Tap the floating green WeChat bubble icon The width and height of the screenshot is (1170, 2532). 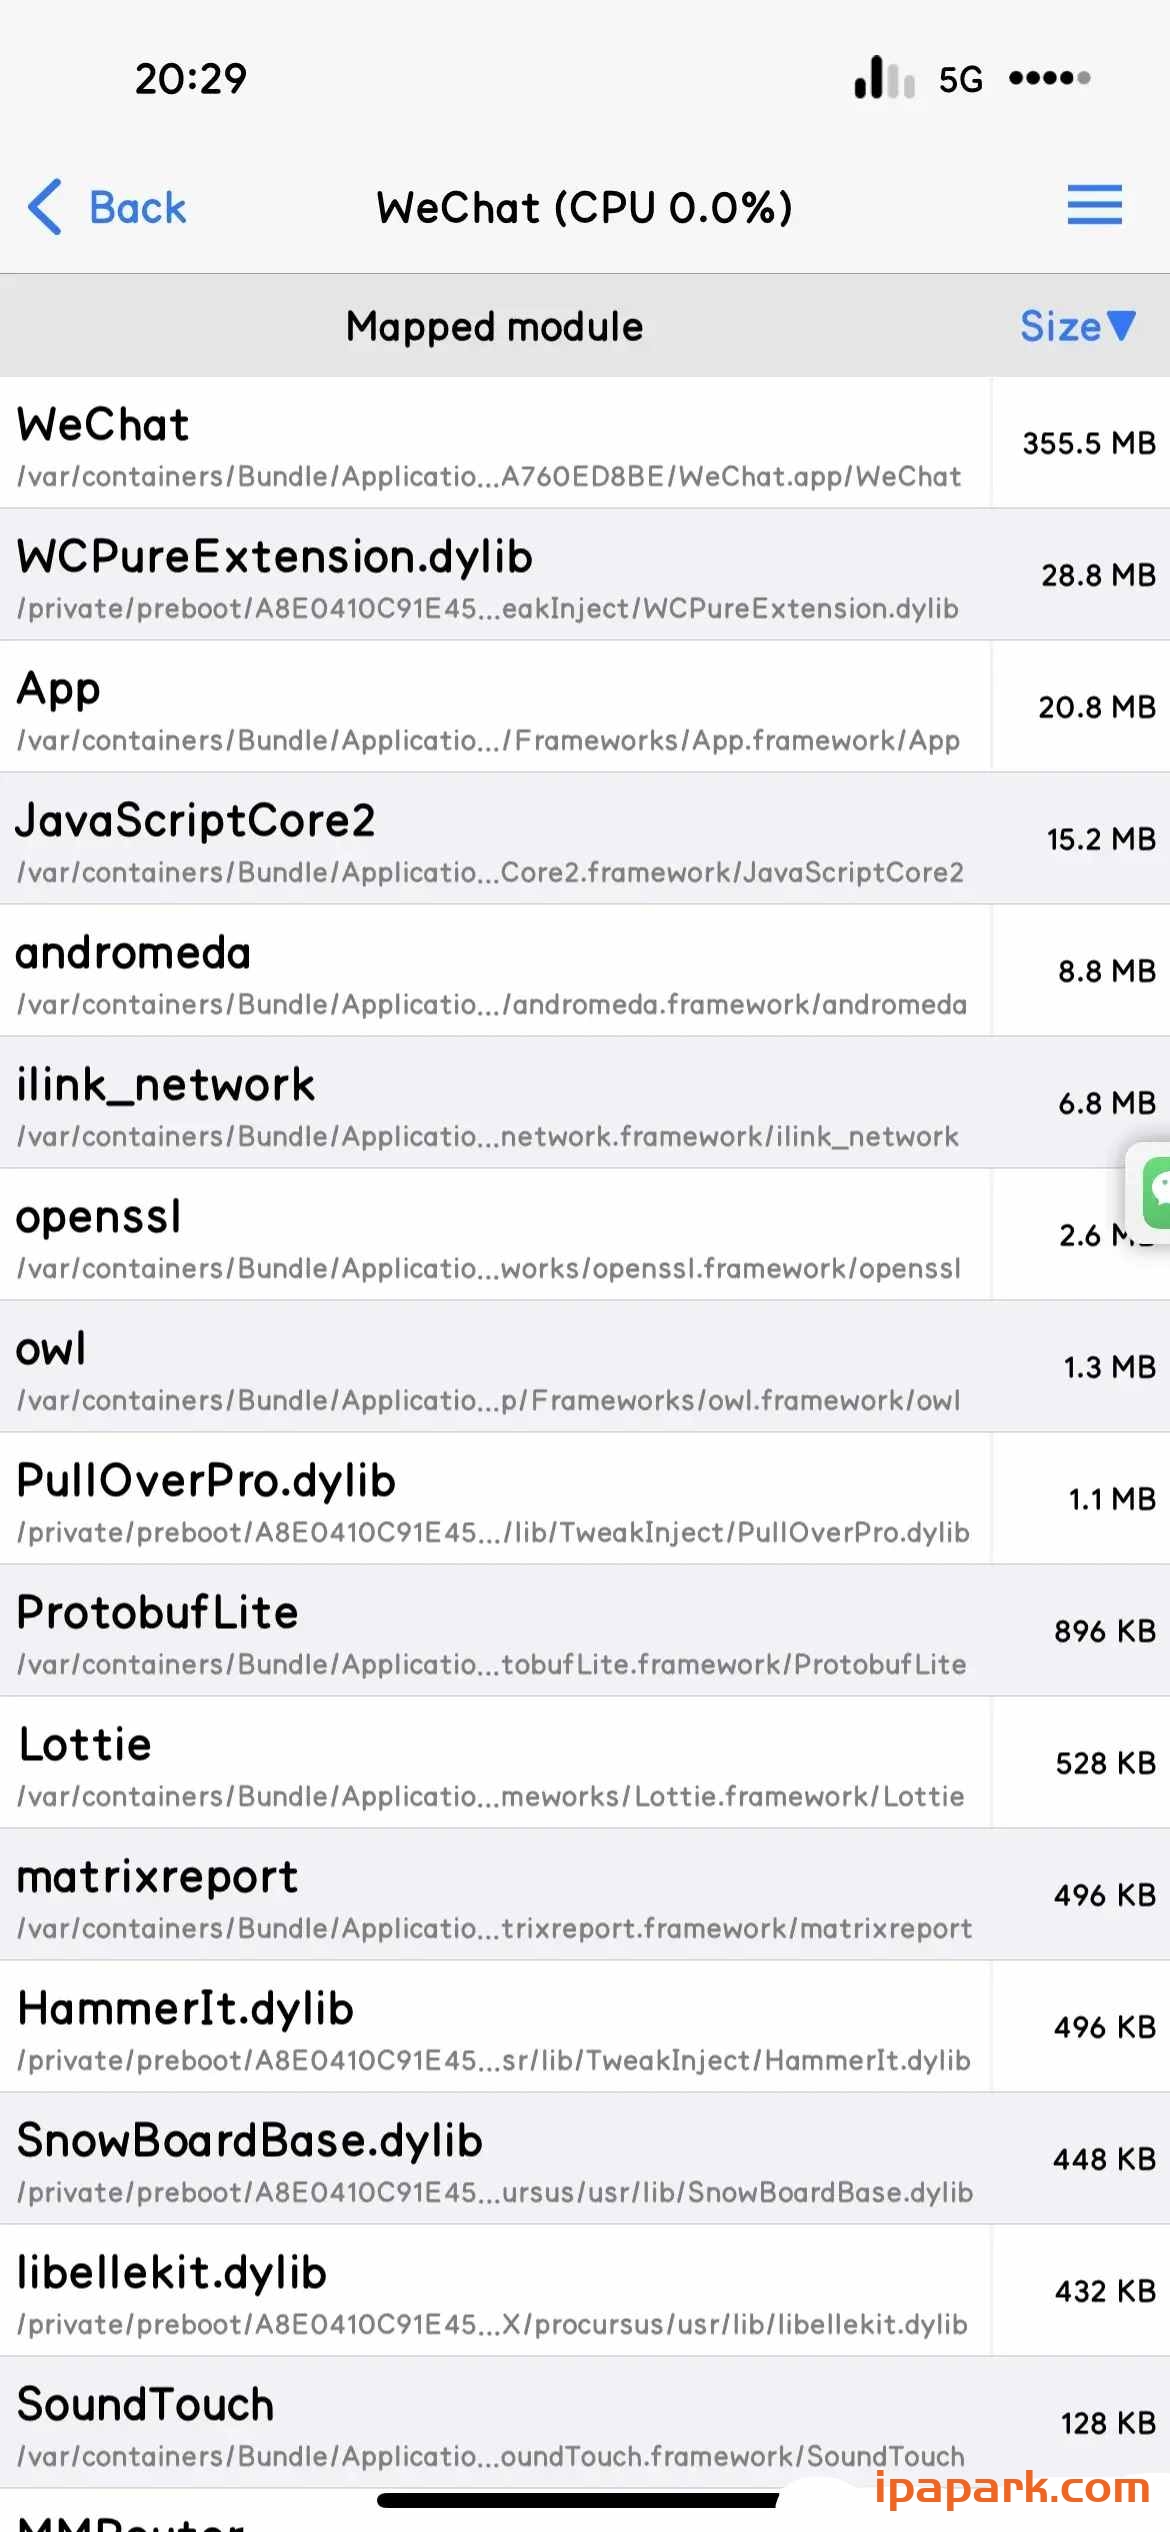click(1155, 1191)
